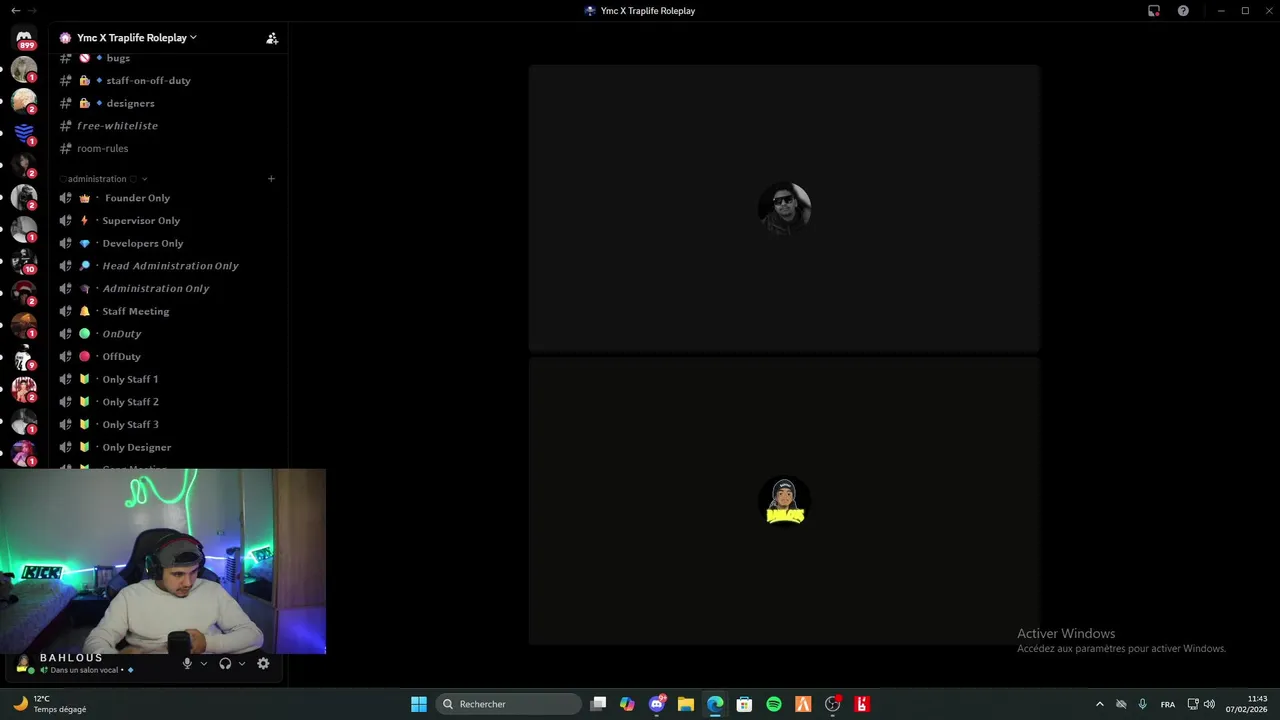Open the Ymc X Traplife Roleplay server menu
Image resolution: width=1280 pixels, height=720 pixels.
pos(136,38)
